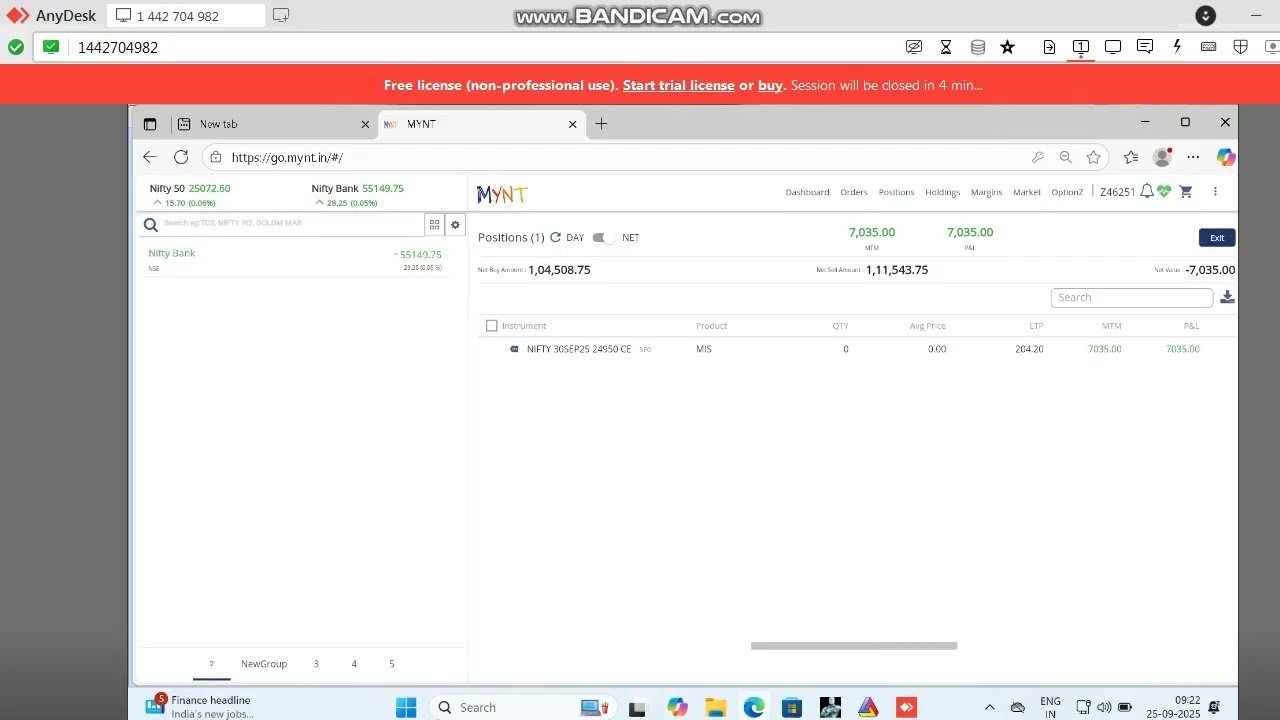
Task: Select AnyDesk remote display 1 icon
Action: click(x=1081, y=47)
